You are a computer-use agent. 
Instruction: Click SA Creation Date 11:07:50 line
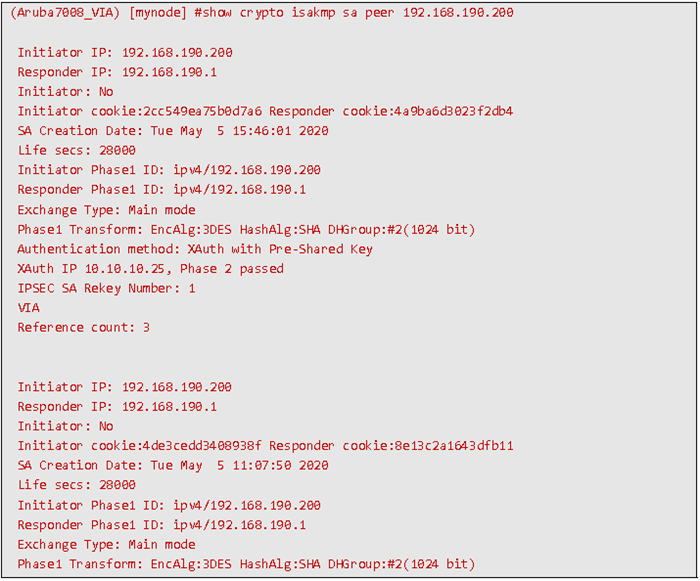(173, 465)
